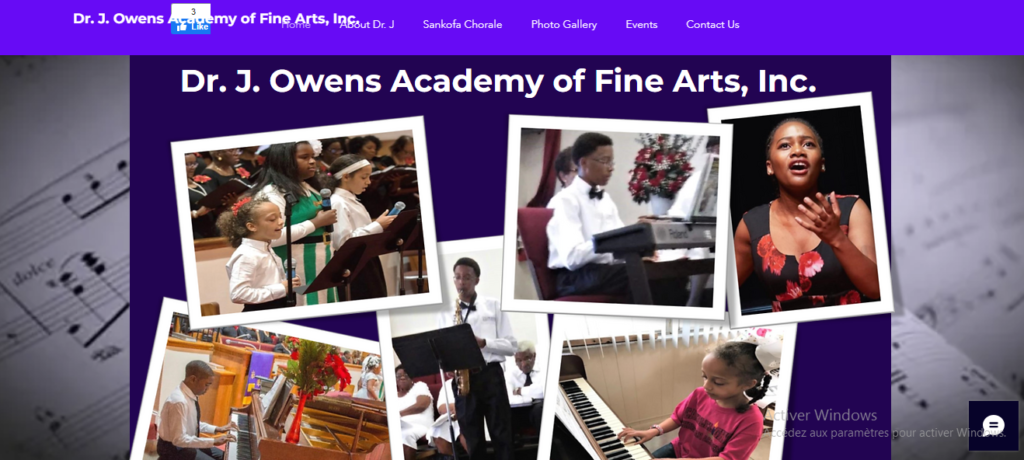
Task: Click the Facebook Like thumbs-up button
Action: [x=191, y=27]
